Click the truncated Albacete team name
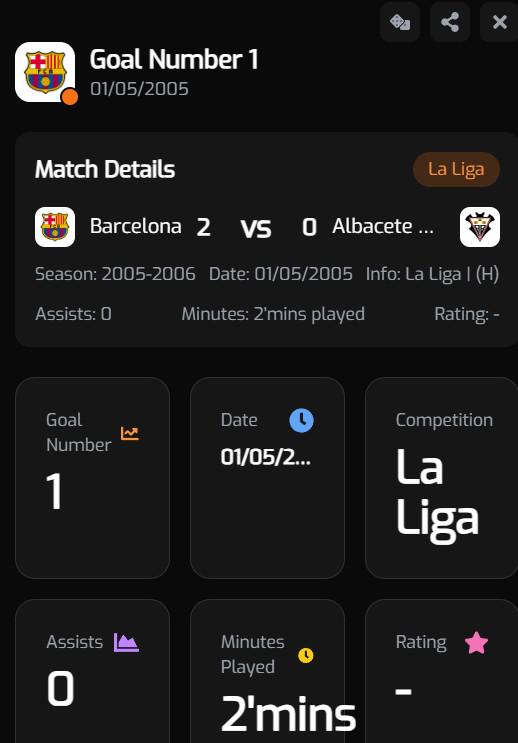This screenshot has height=743, width=518. (383, 227)
